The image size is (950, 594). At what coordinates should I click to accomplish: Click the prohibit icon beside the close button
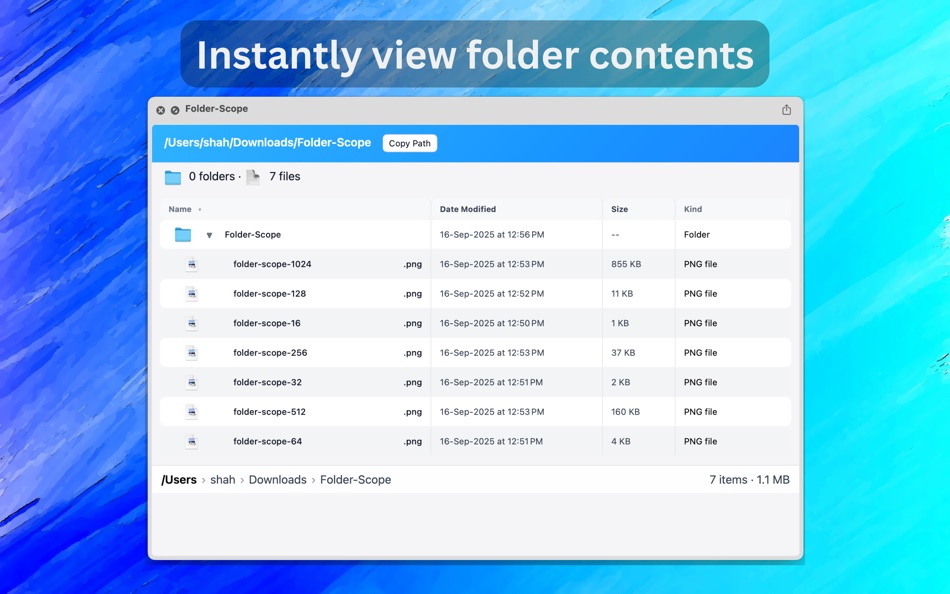173,110
